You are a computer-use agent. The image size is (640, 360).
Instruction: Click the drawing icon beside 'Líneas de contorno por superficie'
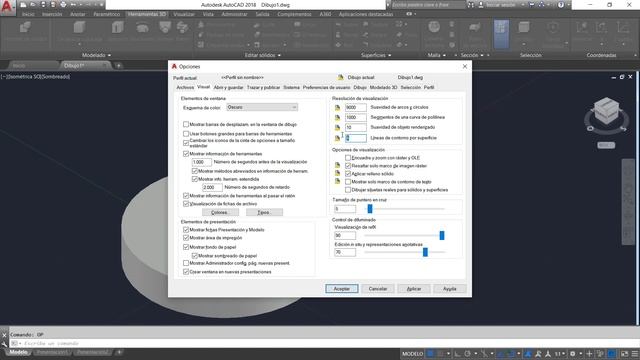pos(337,138)
